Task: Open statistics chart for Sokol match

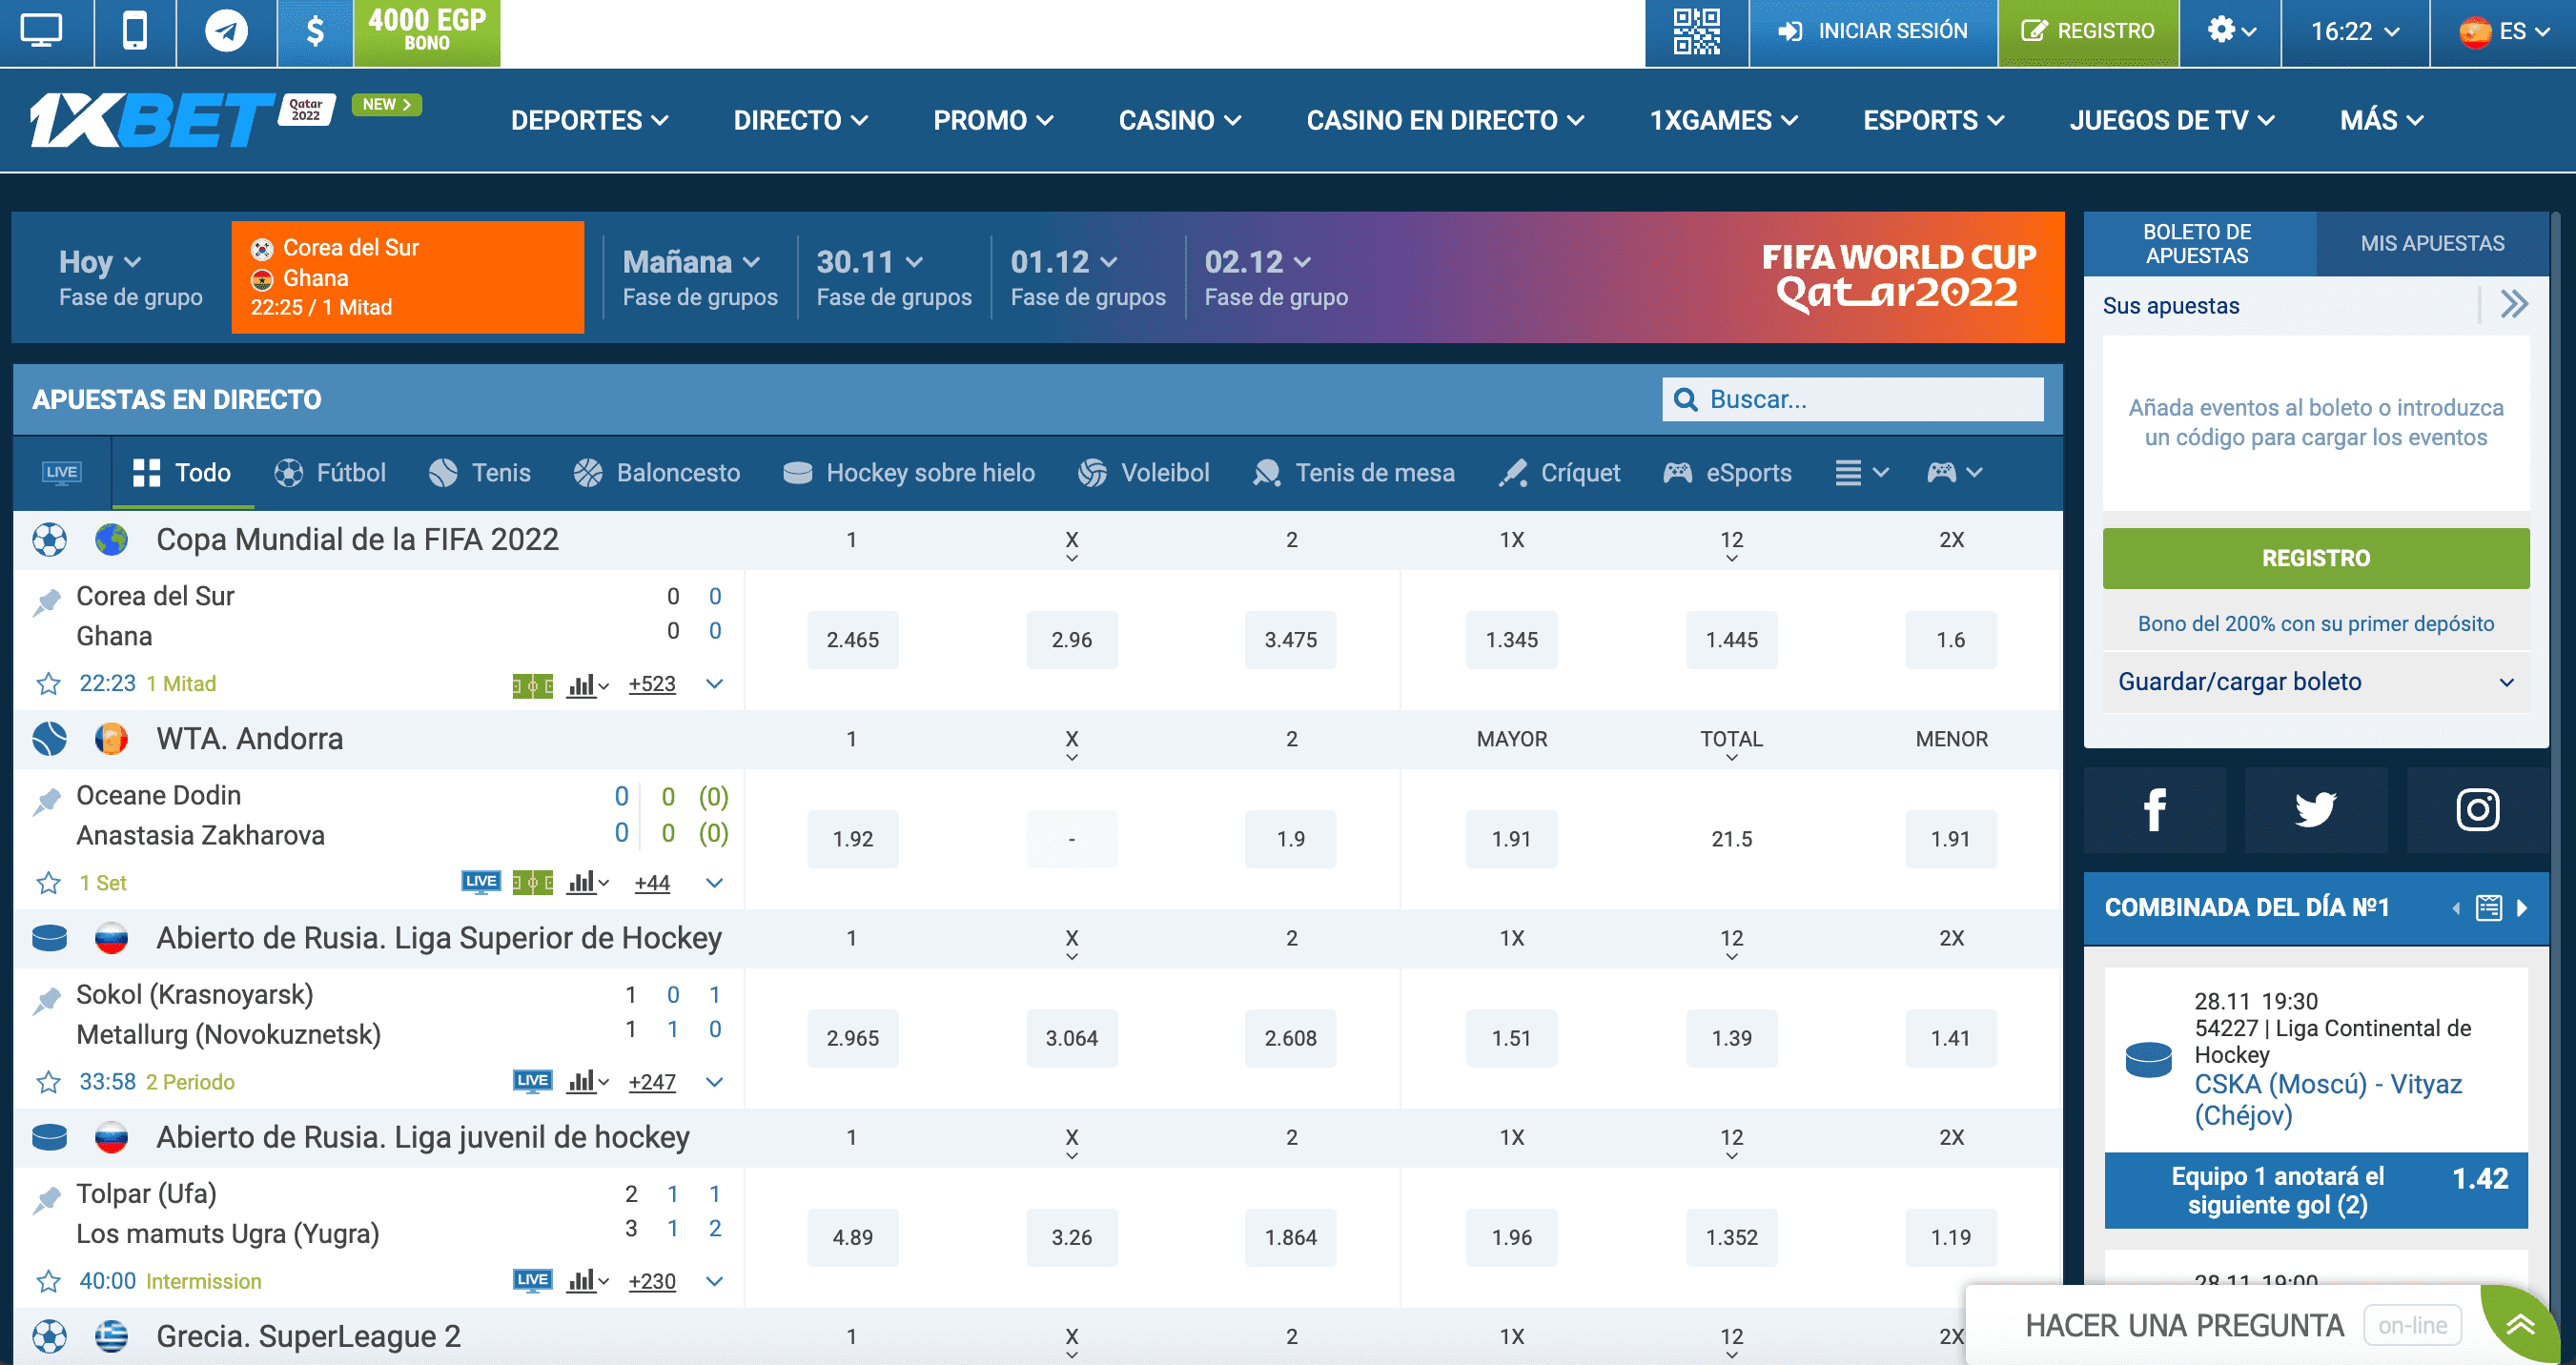Action: click(x=587, y=1083)
